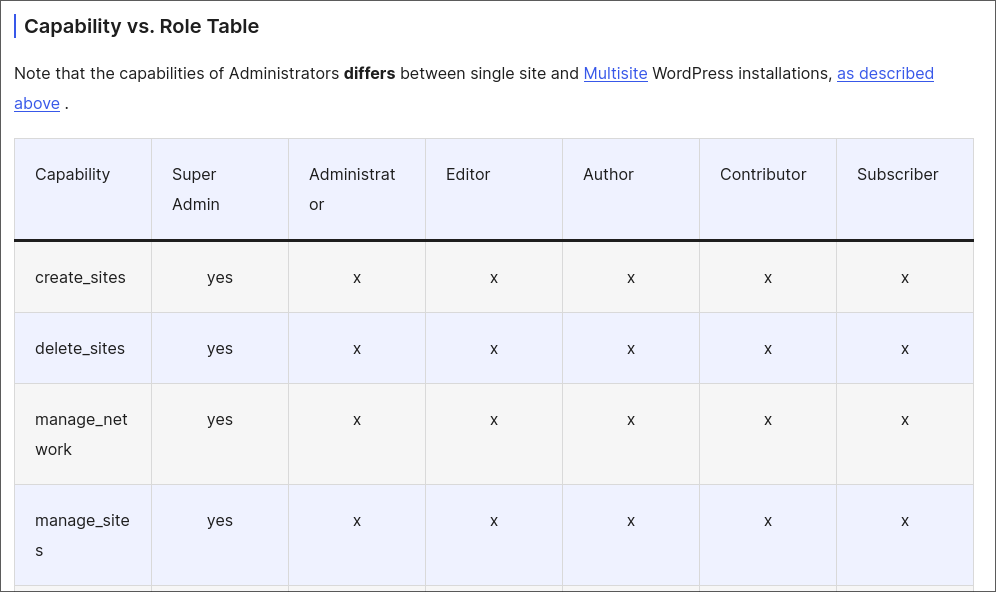Image resolution: width=996 pixels, height=592 pixels.
Task: Click 'yes' in the create_sites row
Action: [x=220, y=277]
